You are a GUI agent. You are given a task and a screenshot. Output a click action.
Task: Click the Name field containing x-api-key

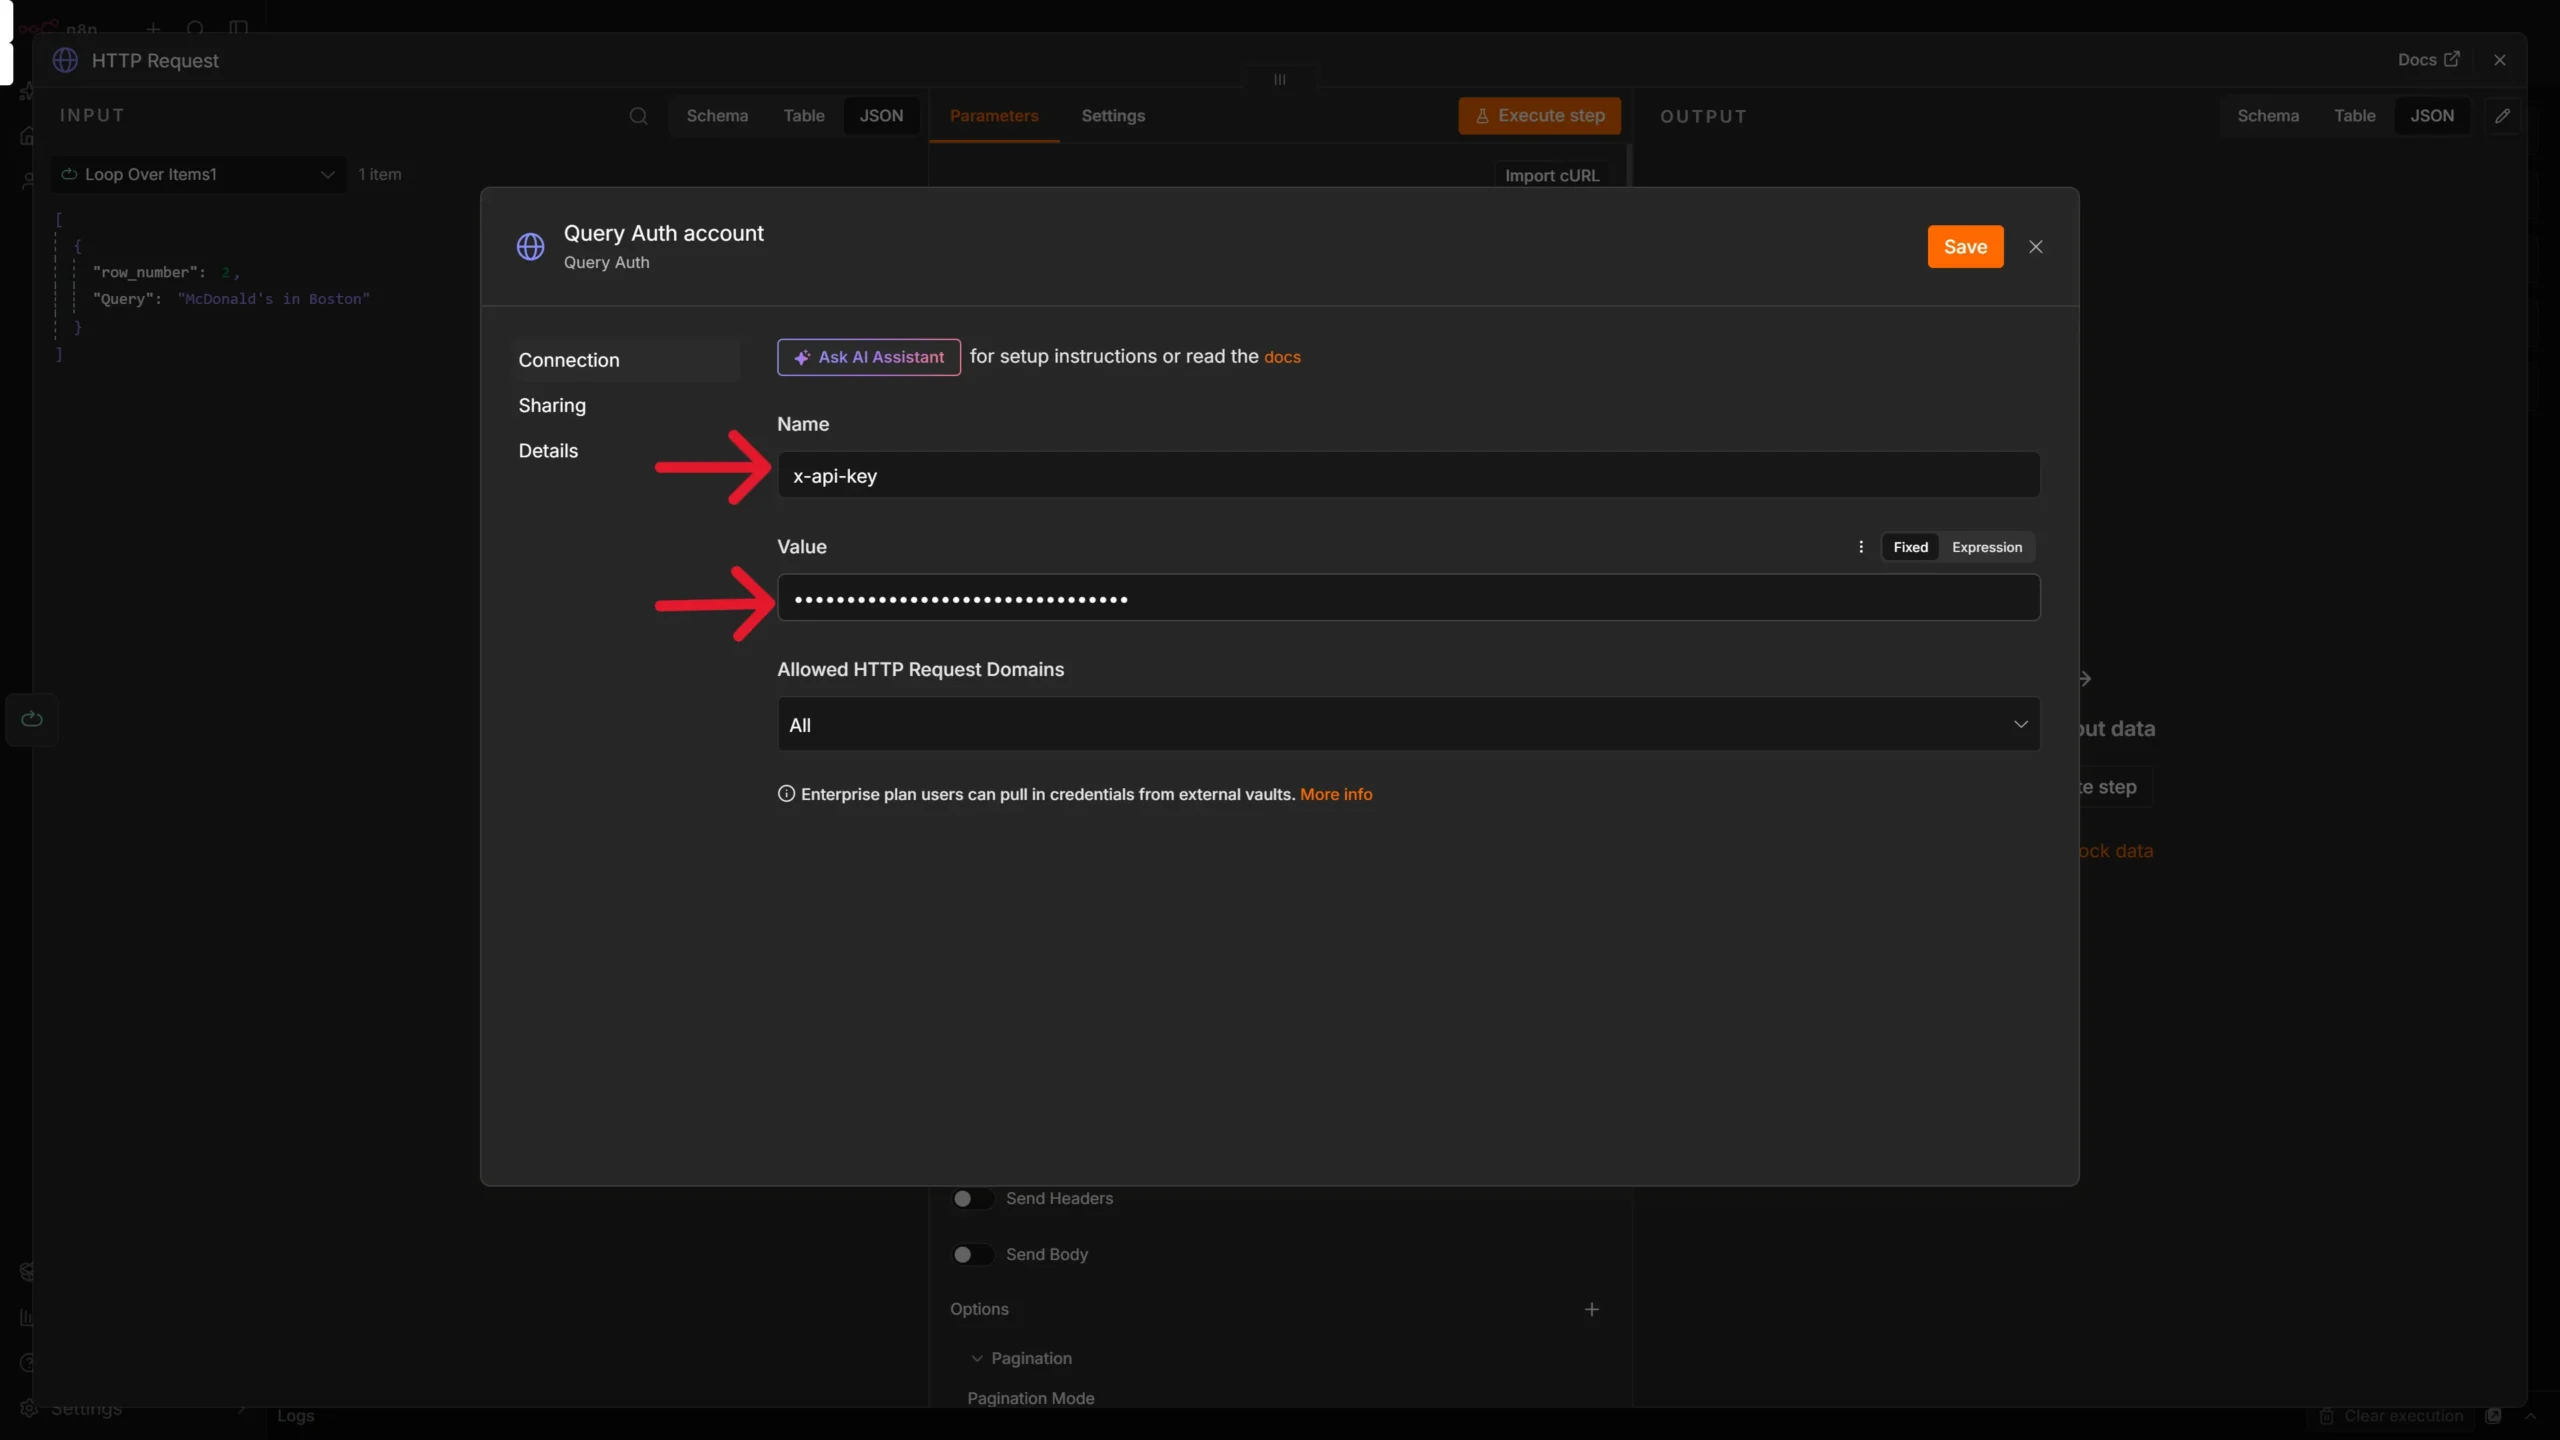coord(1408,475)
